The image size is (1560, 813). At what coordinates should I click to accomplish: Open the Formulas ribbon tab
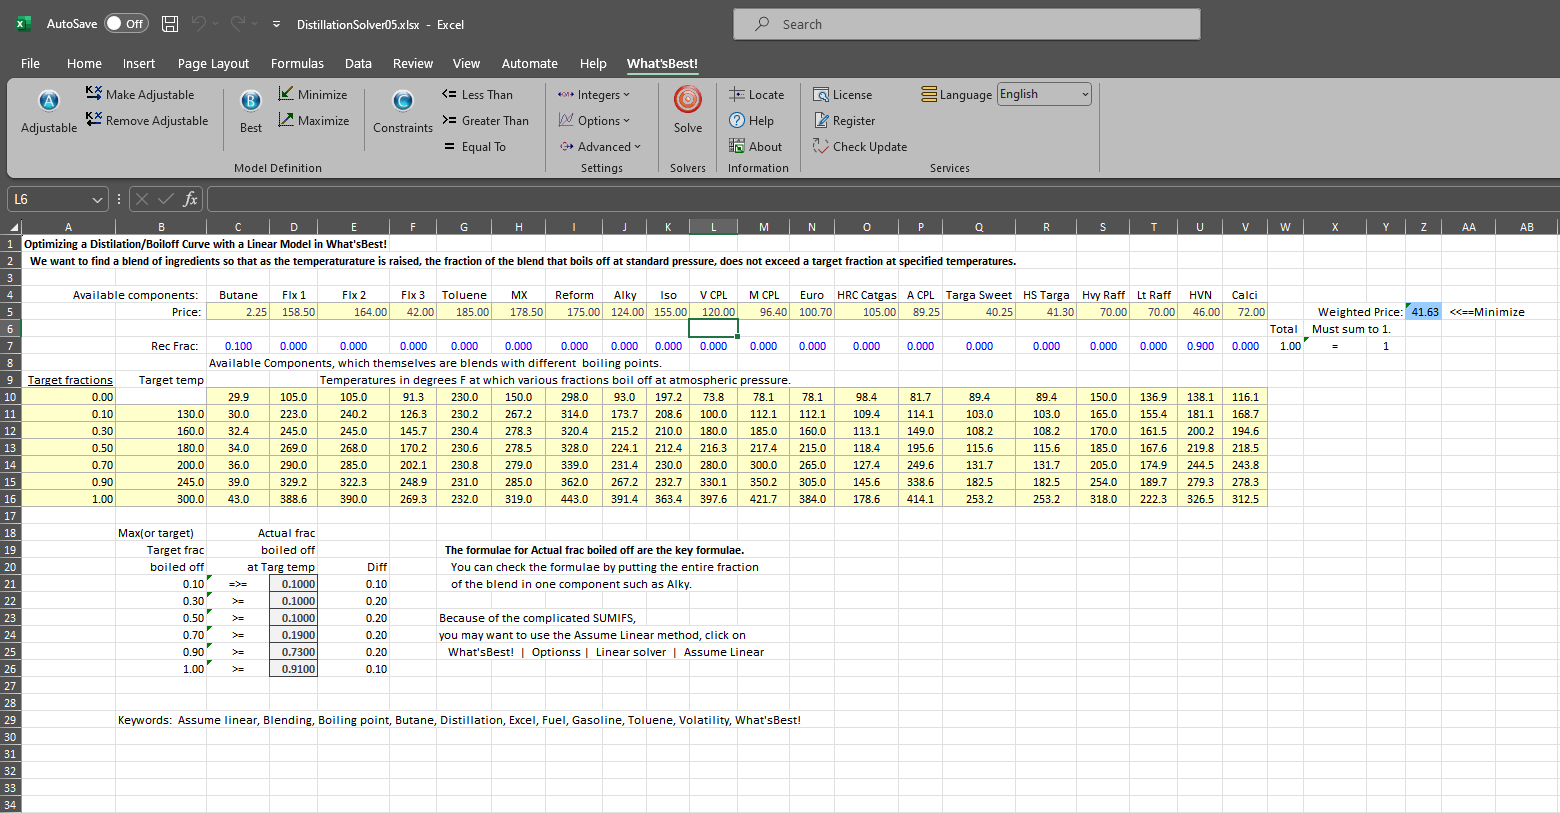click(x=297, y=63)
